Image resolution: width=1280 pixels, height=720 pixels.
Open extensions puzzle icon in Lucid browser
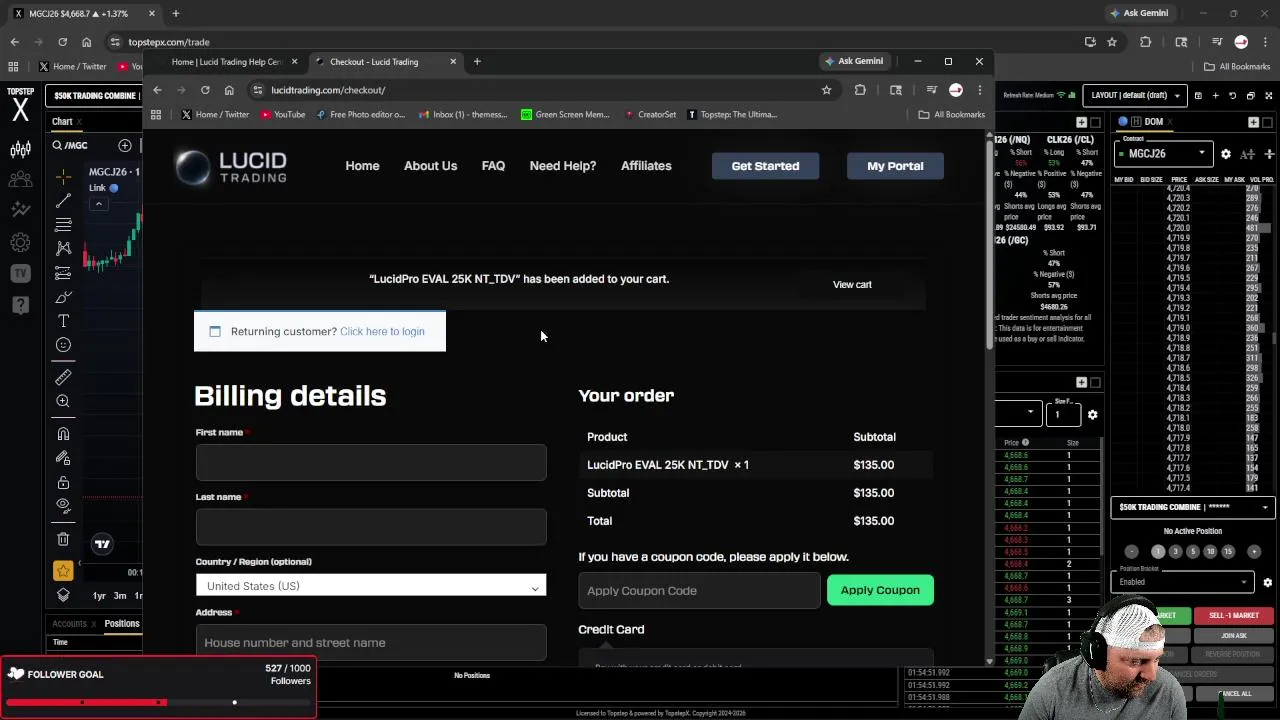[x=860, y=90]
